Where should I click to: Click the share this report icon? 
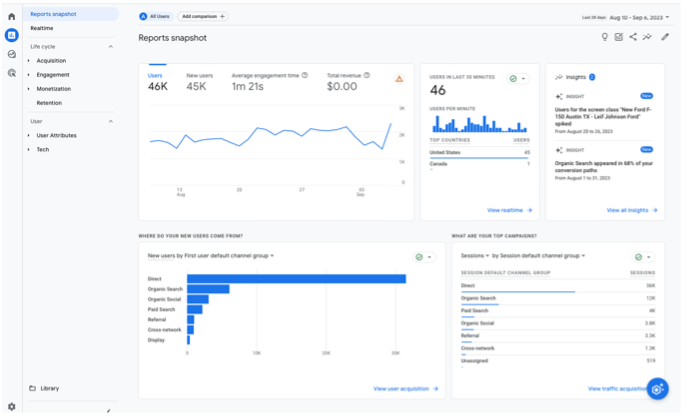click(633, 37)
